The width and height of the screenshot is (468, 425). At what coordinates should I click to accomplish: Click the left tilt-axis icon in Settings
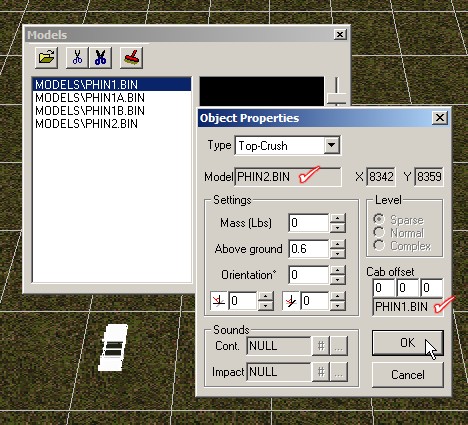[219, 301]
